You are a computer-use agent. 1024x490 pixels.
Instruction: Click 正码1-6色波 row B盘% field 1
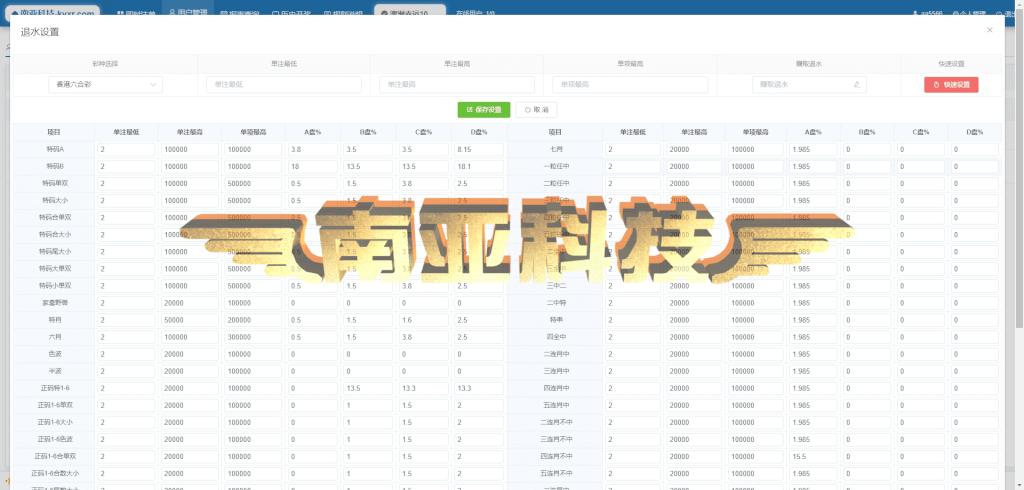[368, 439]
